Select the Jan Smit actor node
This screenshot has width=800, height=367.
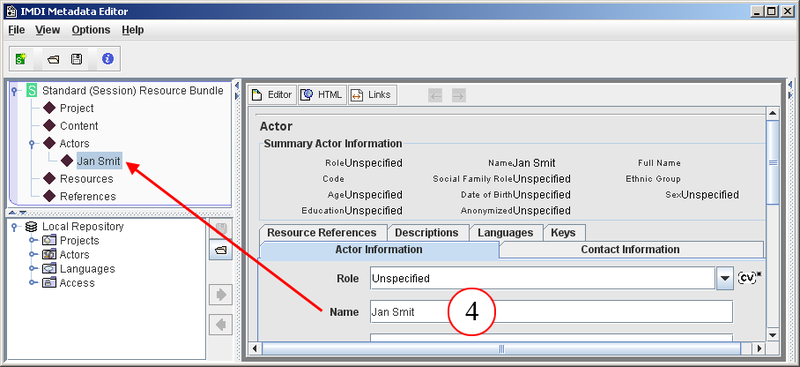click(x=99, y=161)
